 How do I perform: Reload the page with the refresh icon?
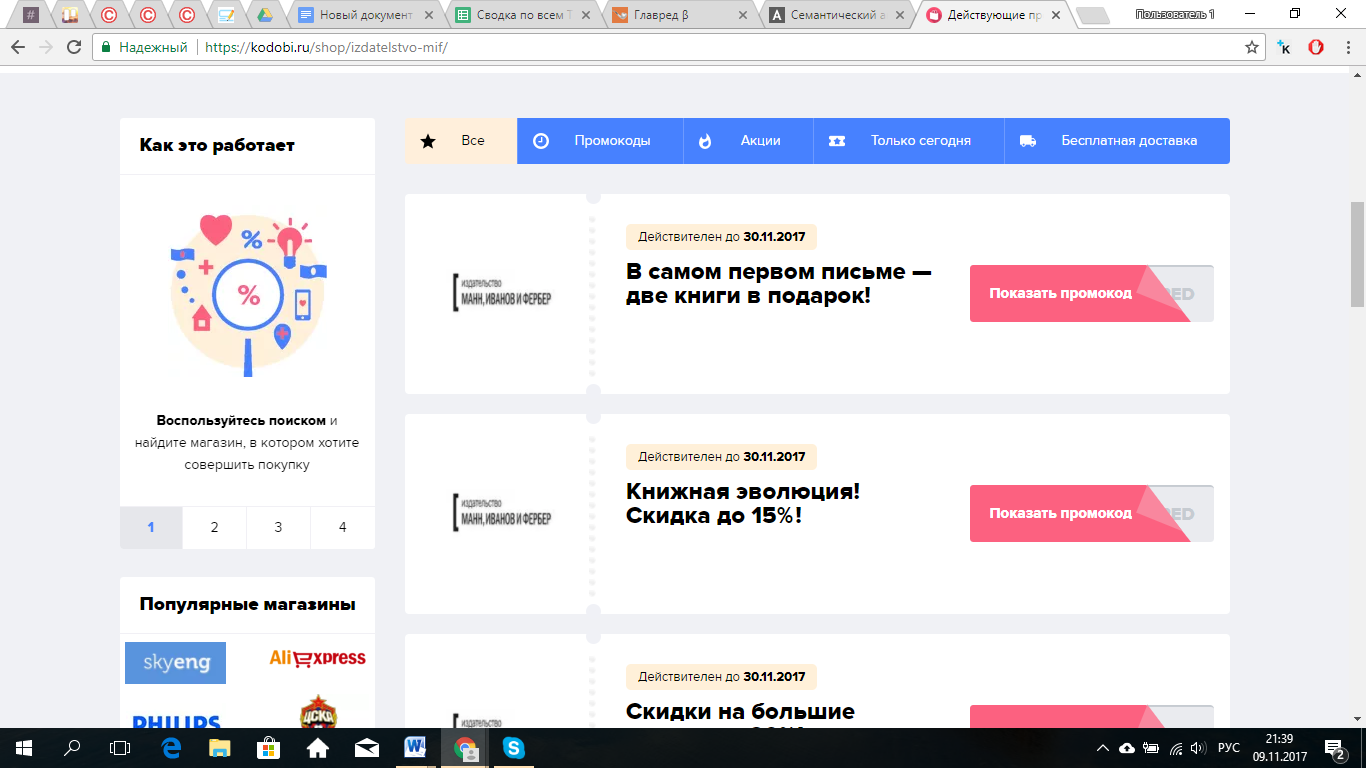[x=74, y=47]
